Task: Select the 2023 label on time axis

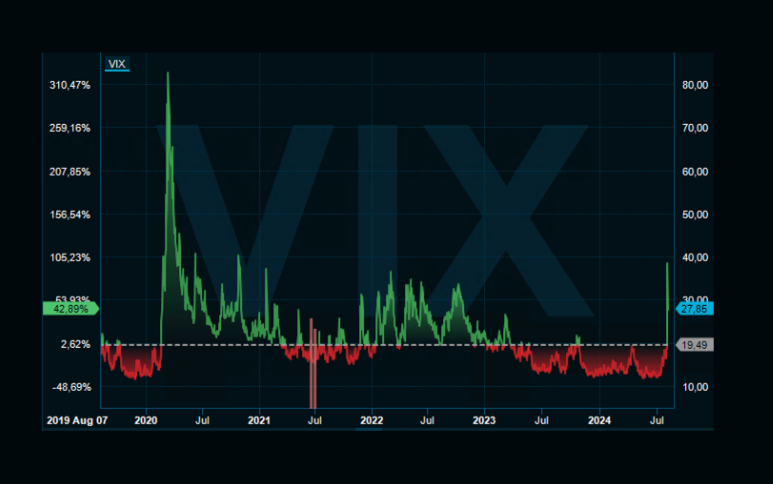Action: tap(484, 421)
